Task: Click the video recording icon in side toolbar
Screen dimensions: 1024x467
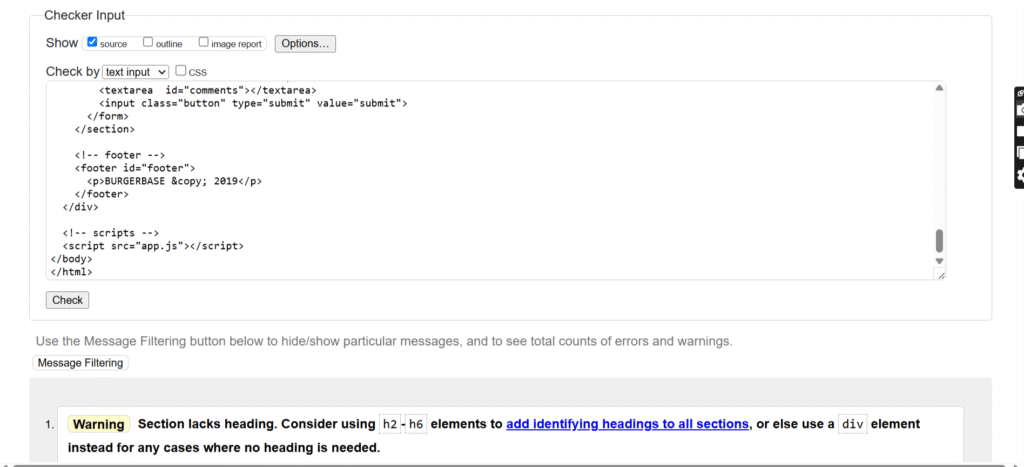Action: (1020, 131)
